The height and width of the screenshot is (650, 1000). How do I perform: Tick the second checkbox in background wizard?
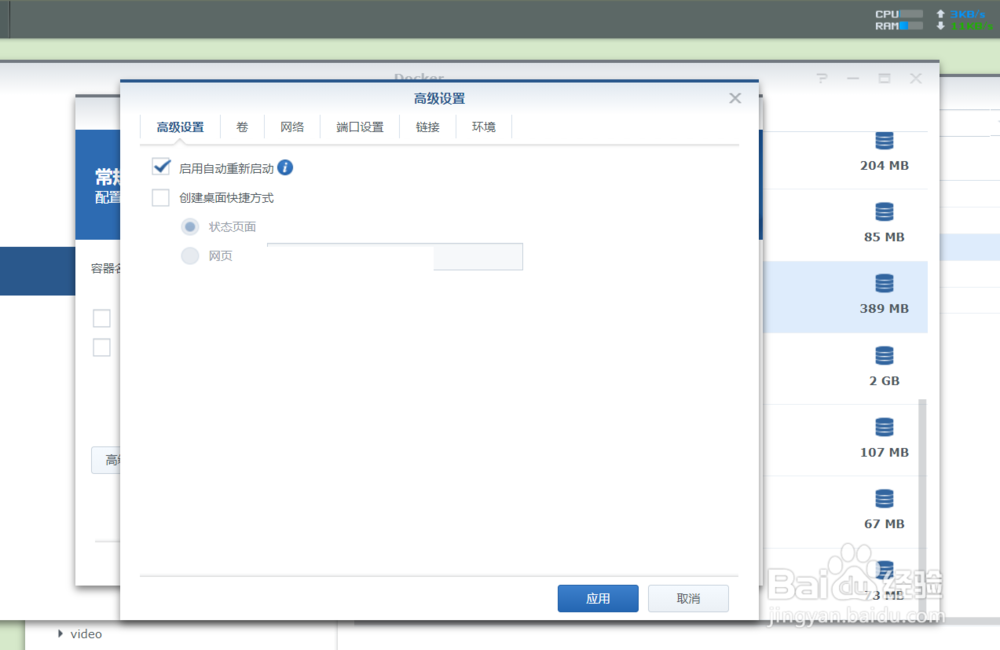pyautogui.click(x=101, y=347)
